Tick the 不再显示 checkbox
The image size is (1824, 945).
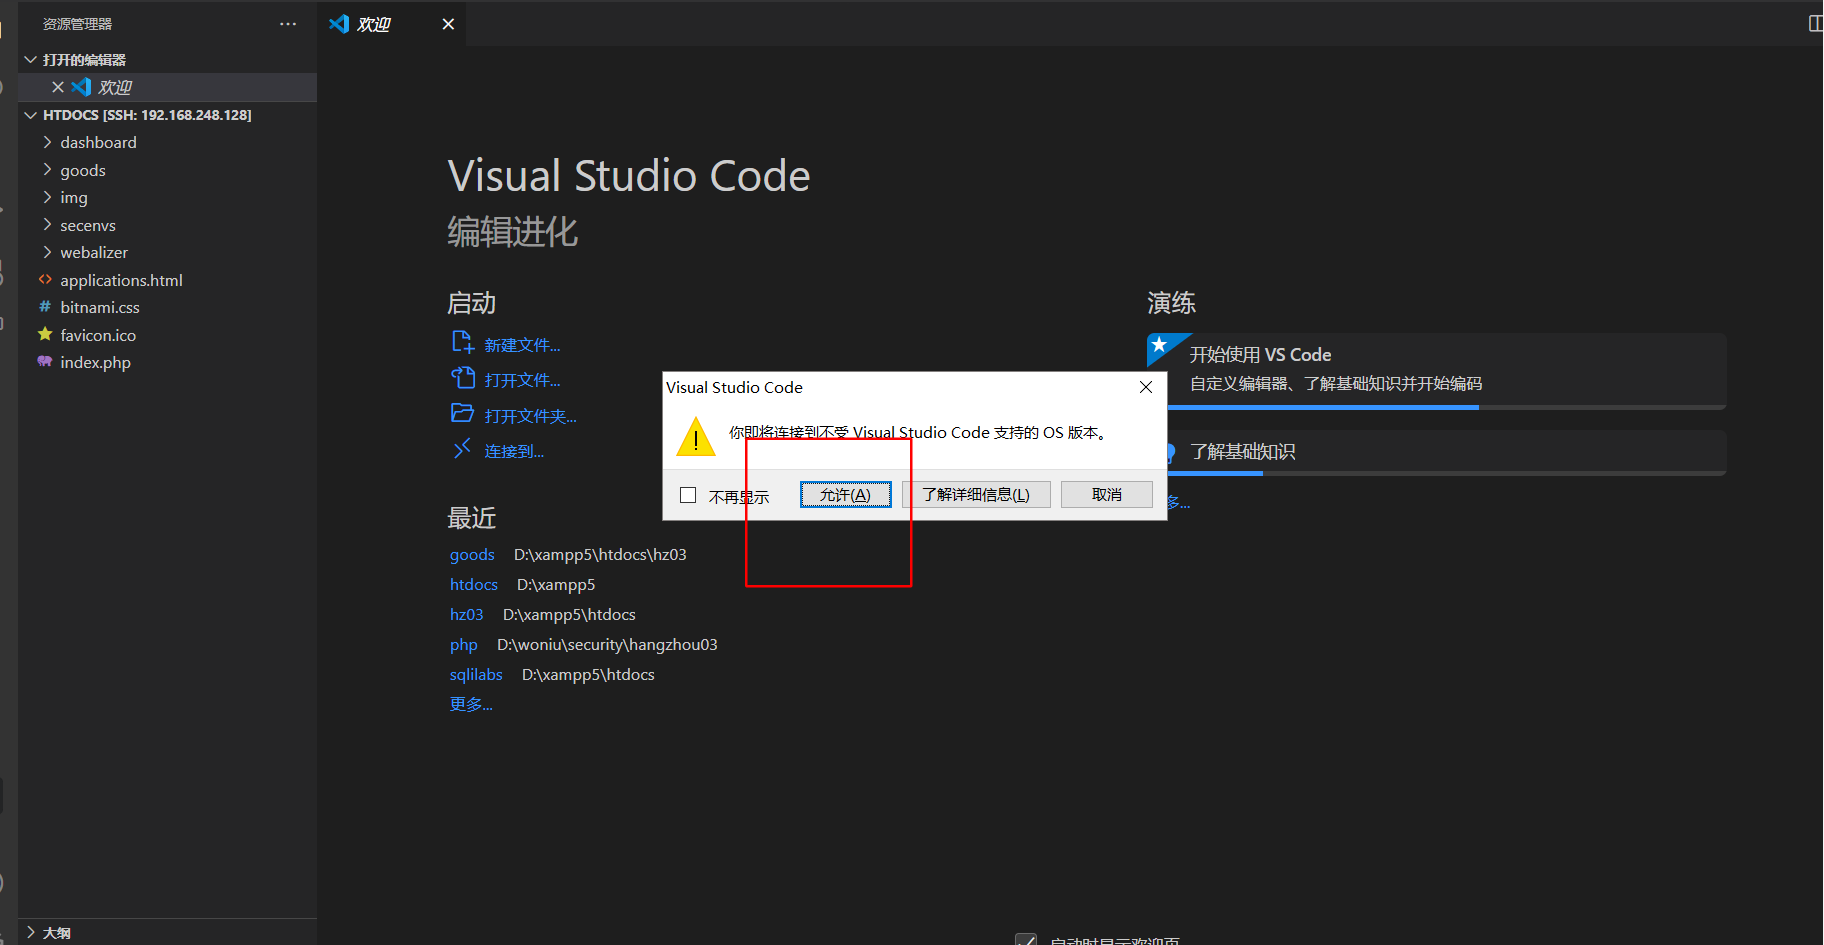(x=688, y=495)
